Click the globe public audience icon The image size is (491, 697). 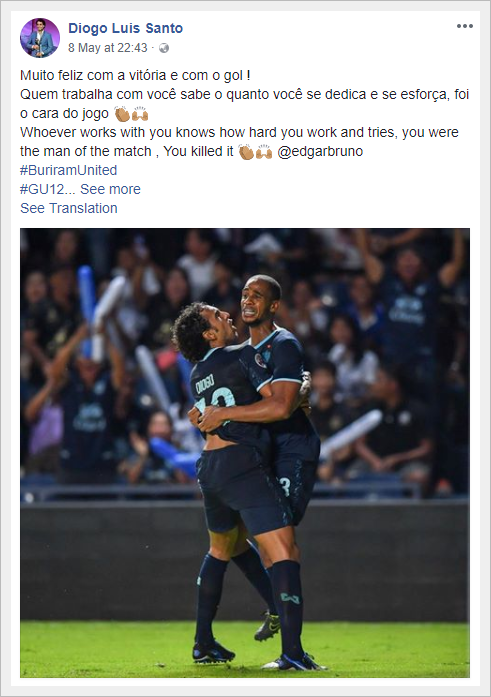pyautogui.click(x=164, y=48)
